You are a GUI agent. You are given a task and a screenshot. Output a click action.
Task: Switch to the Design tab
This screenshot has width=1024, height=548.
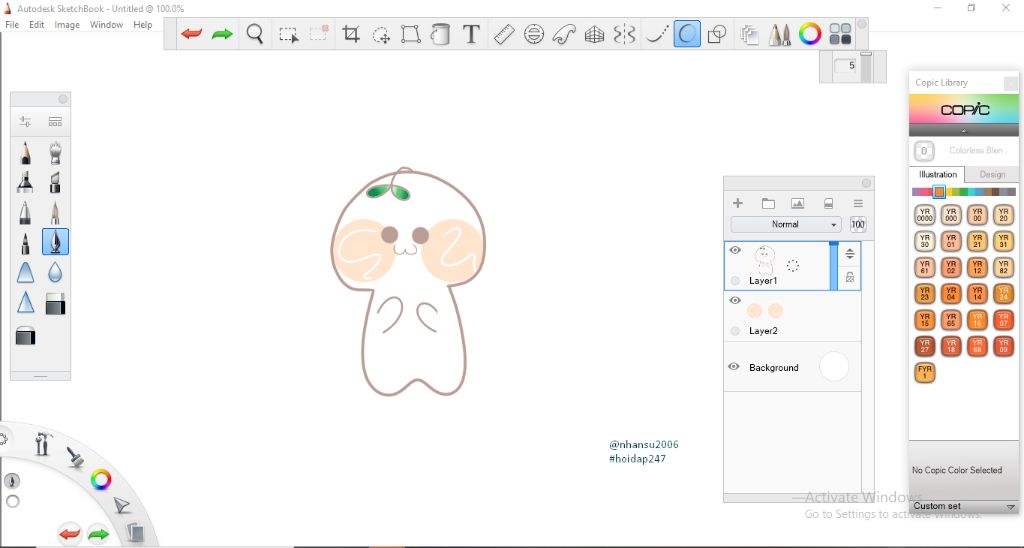991,174
